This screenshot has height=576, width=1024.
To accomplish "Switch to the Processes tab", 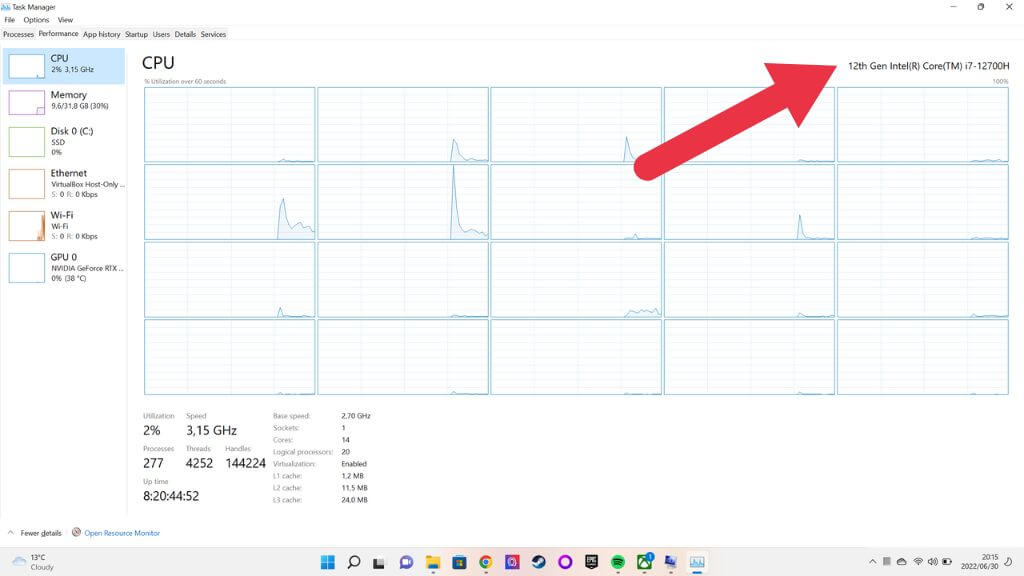I will (x=18, y=34).
